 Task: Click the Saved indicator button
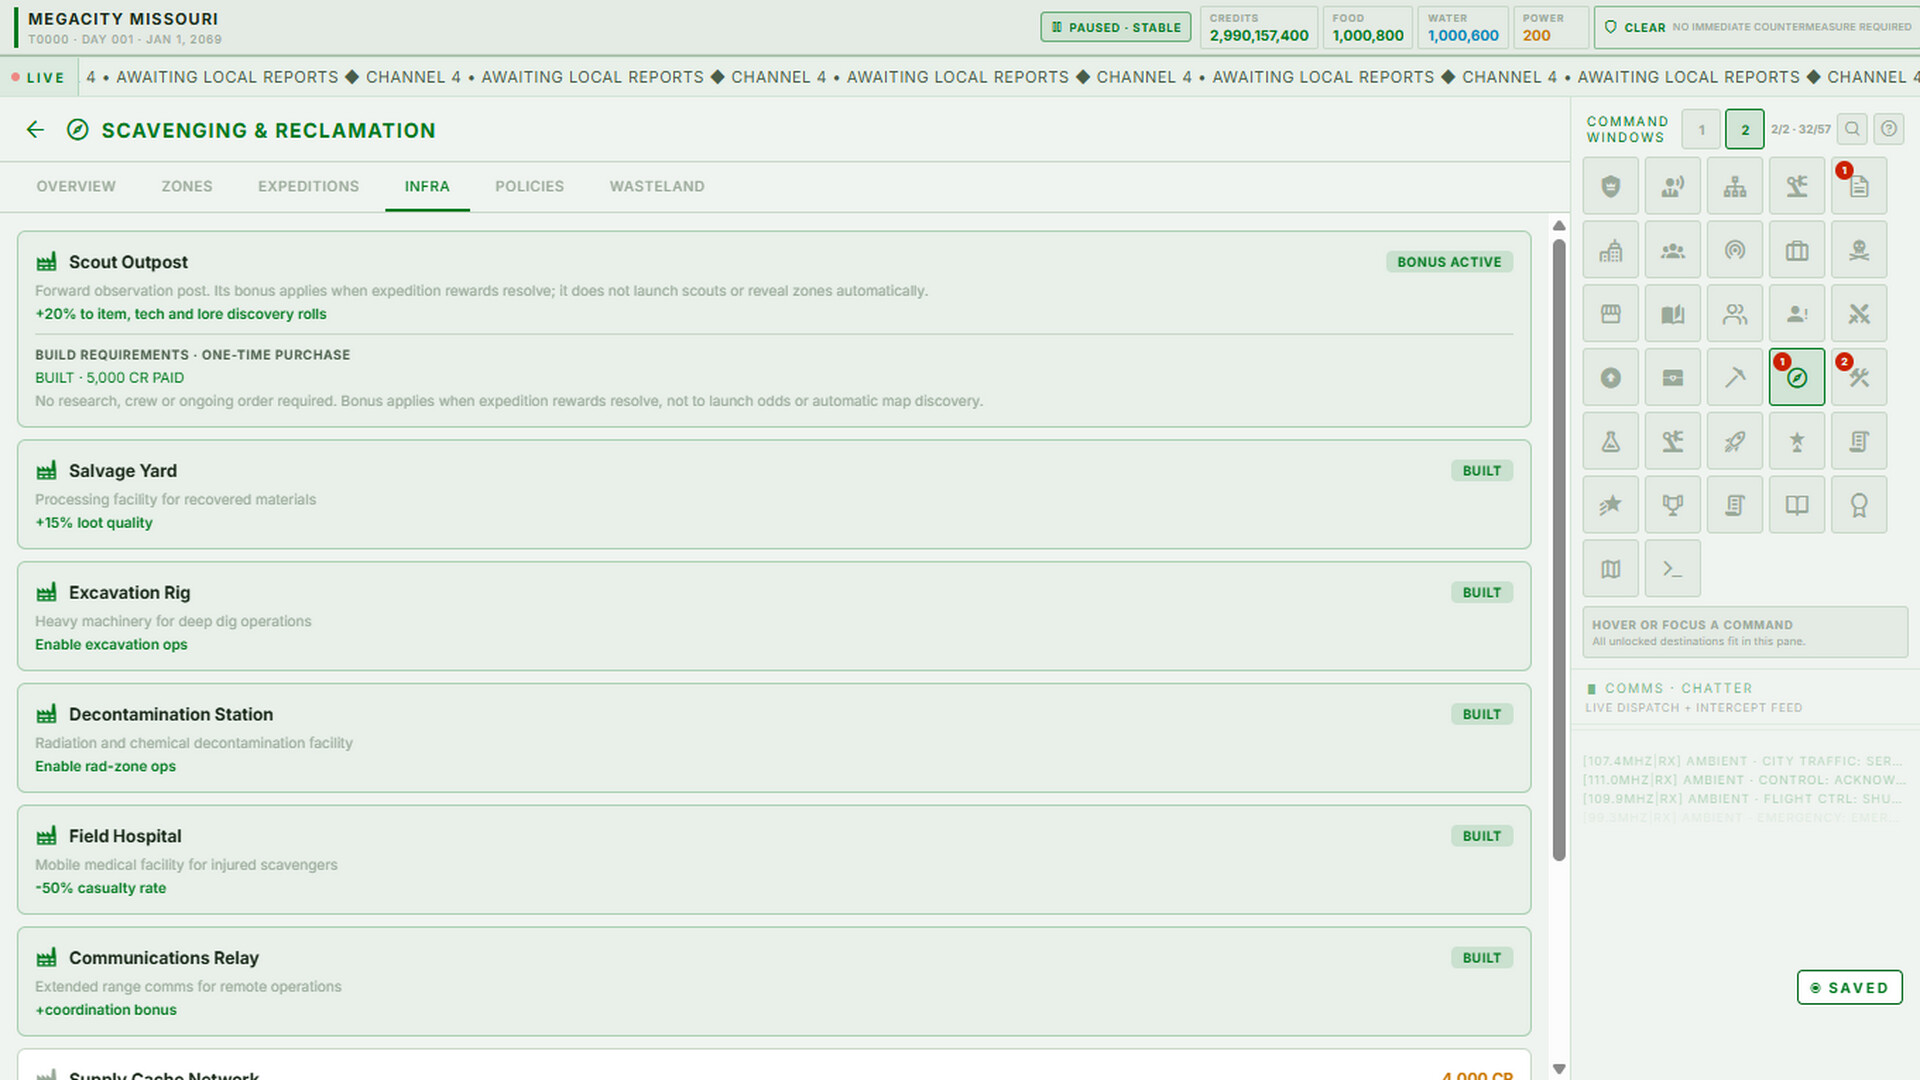coord(1849,987)
